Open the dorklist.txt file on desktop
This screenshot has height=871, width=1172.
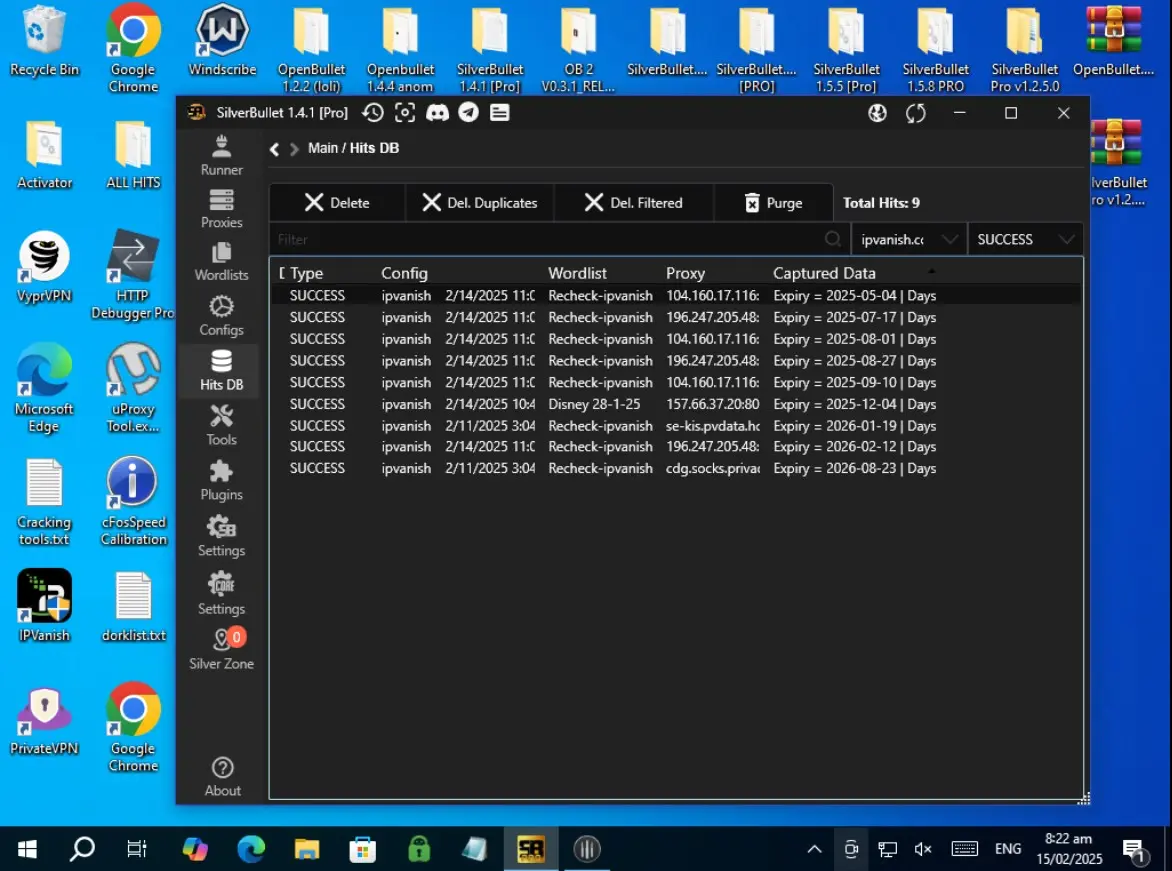point(133,606)
